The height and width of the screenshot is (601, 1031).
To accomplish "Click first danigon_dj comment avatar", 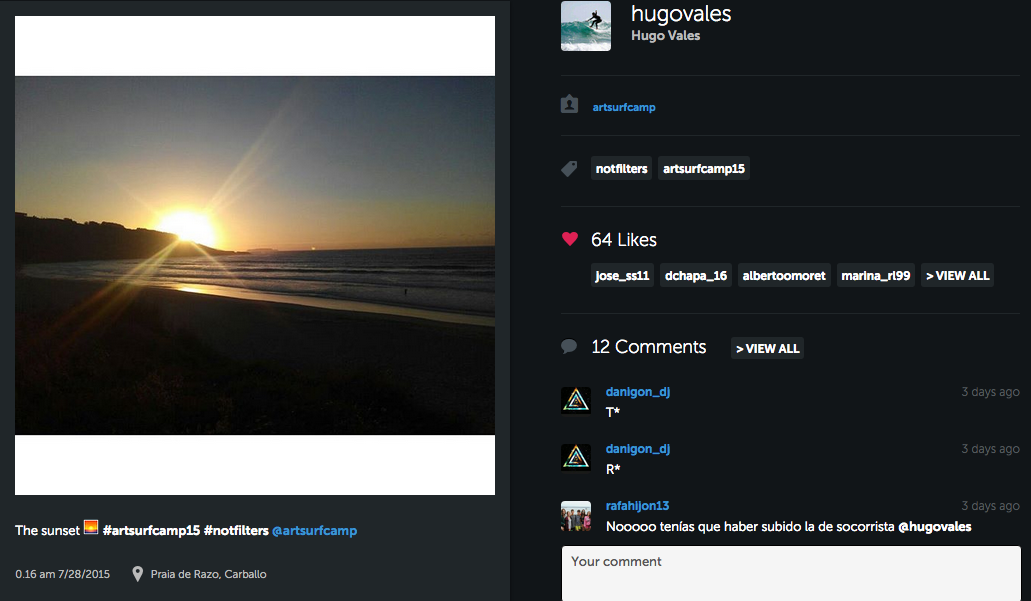I will tap(576, 401).
